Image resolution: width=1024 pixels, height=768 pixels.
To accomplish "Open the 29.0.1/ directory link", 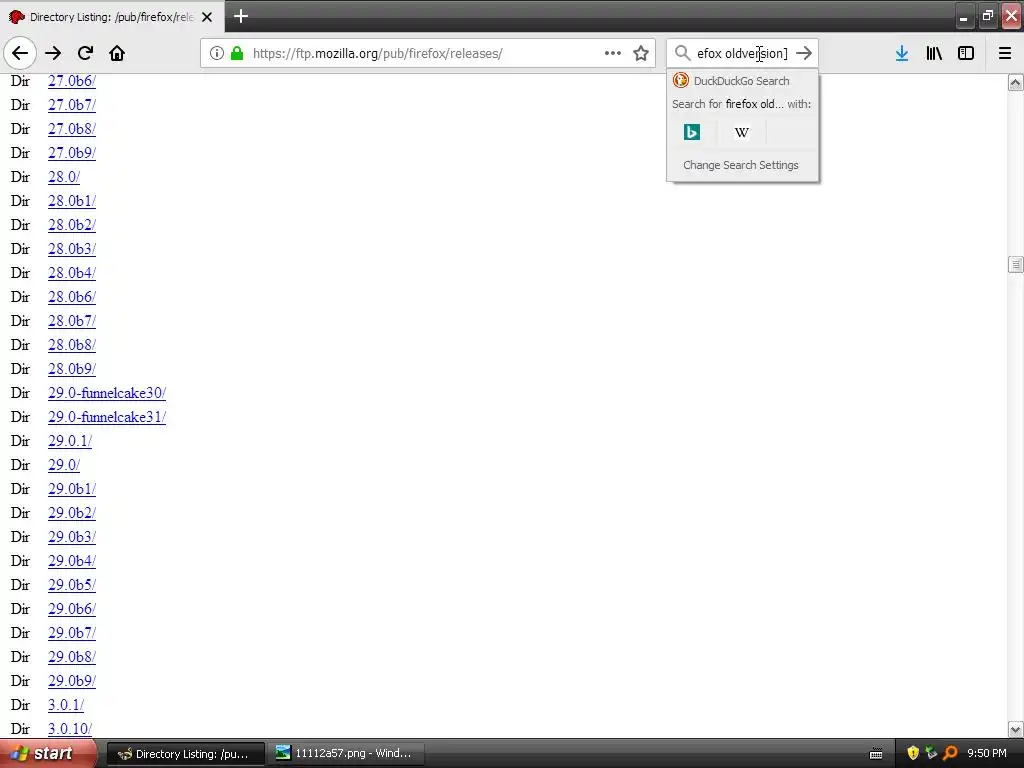I will (70, 441).
